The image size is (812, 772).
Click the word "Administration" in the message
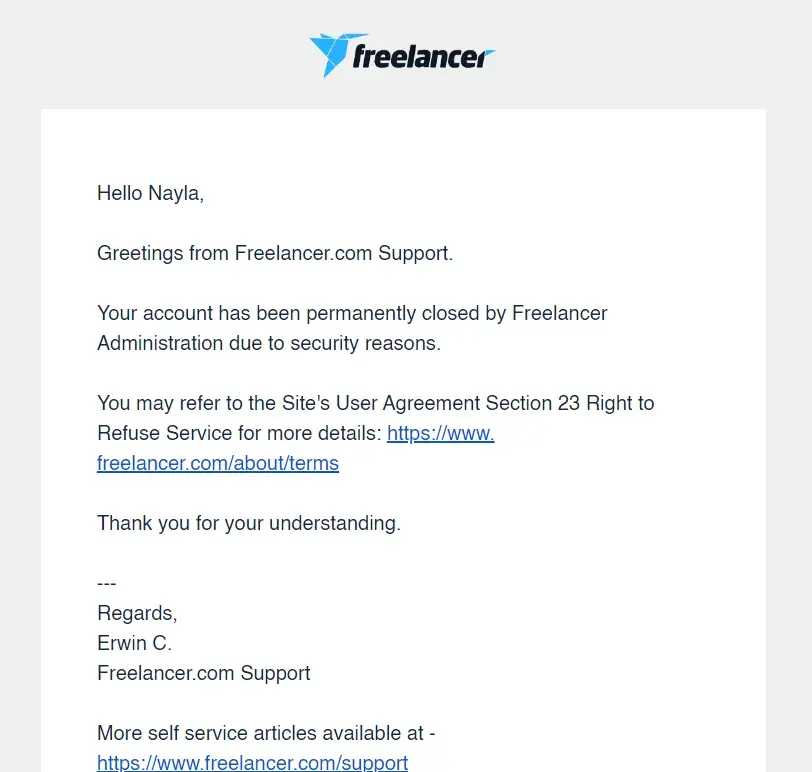coord(160,343)
